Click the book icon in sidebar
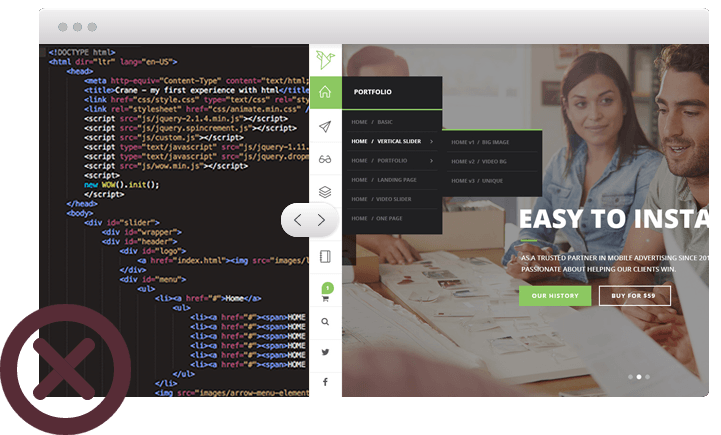Viewport: 721px width, 435px height. (325, 257)
